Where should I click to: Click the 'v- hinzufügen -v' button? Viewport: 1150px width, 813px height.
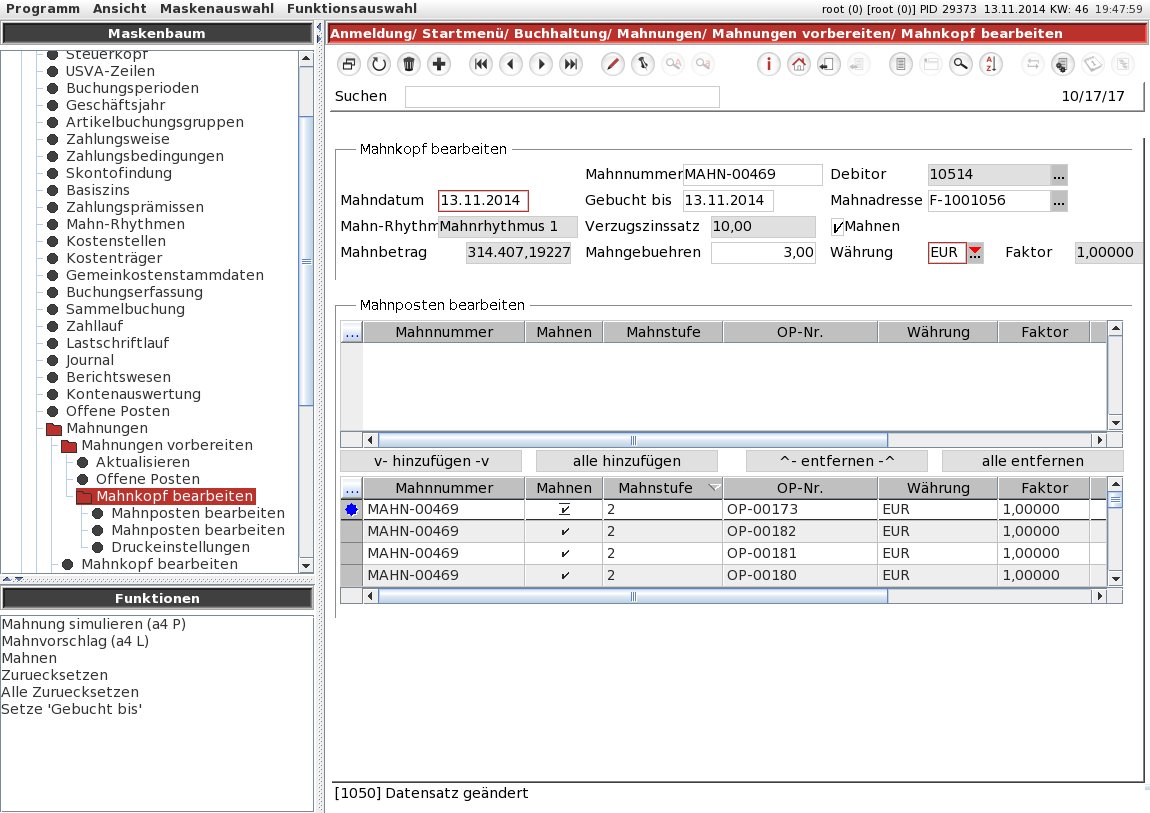(x=431, y=461)
